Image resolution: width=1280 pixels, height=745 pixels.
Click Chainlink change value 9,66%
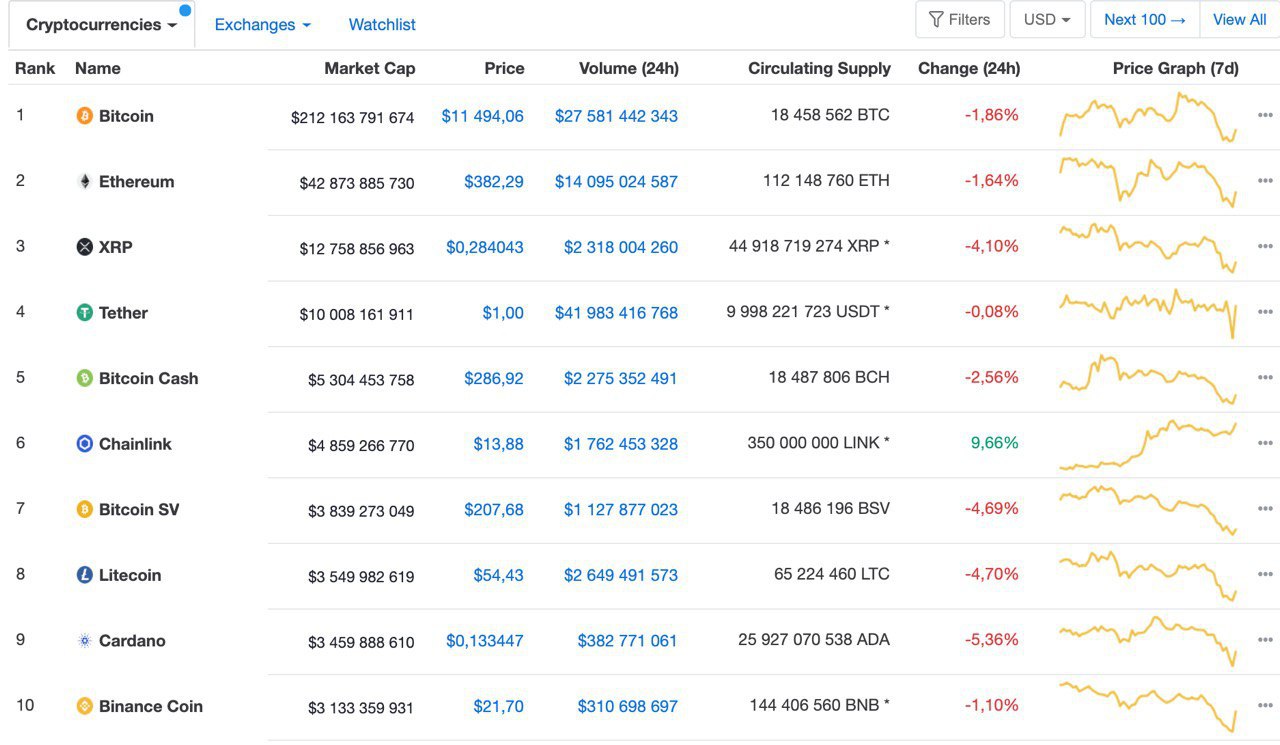(994, 443)
